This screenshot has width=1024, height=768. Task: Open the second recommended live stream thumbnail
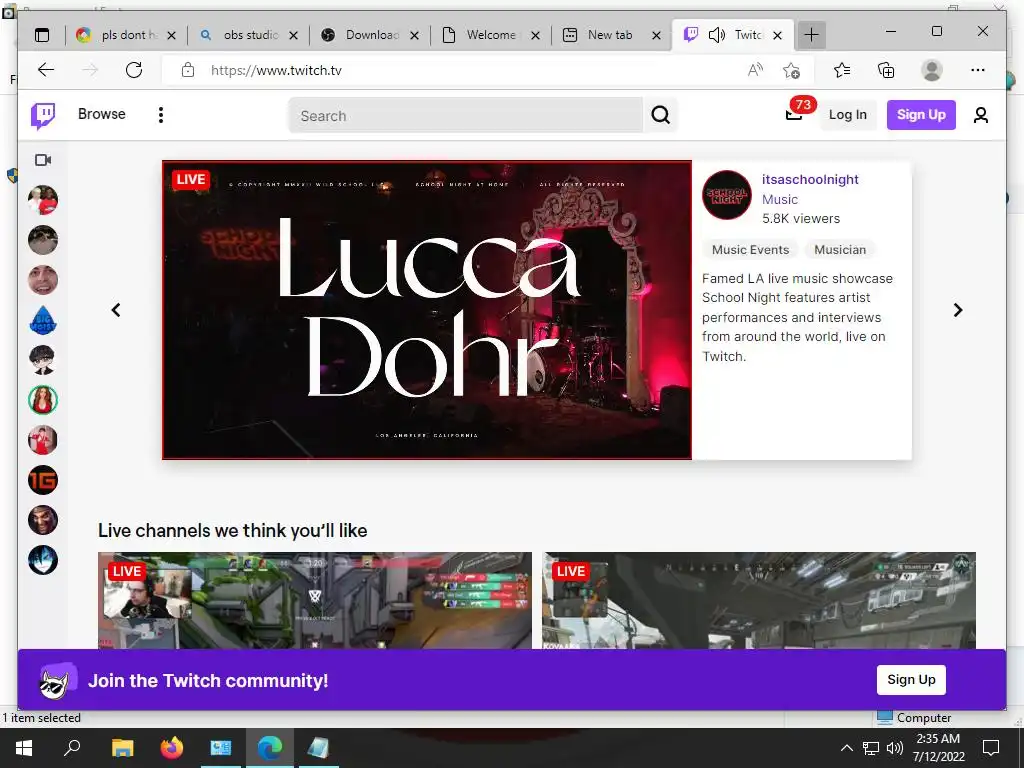tap(759, 600)
